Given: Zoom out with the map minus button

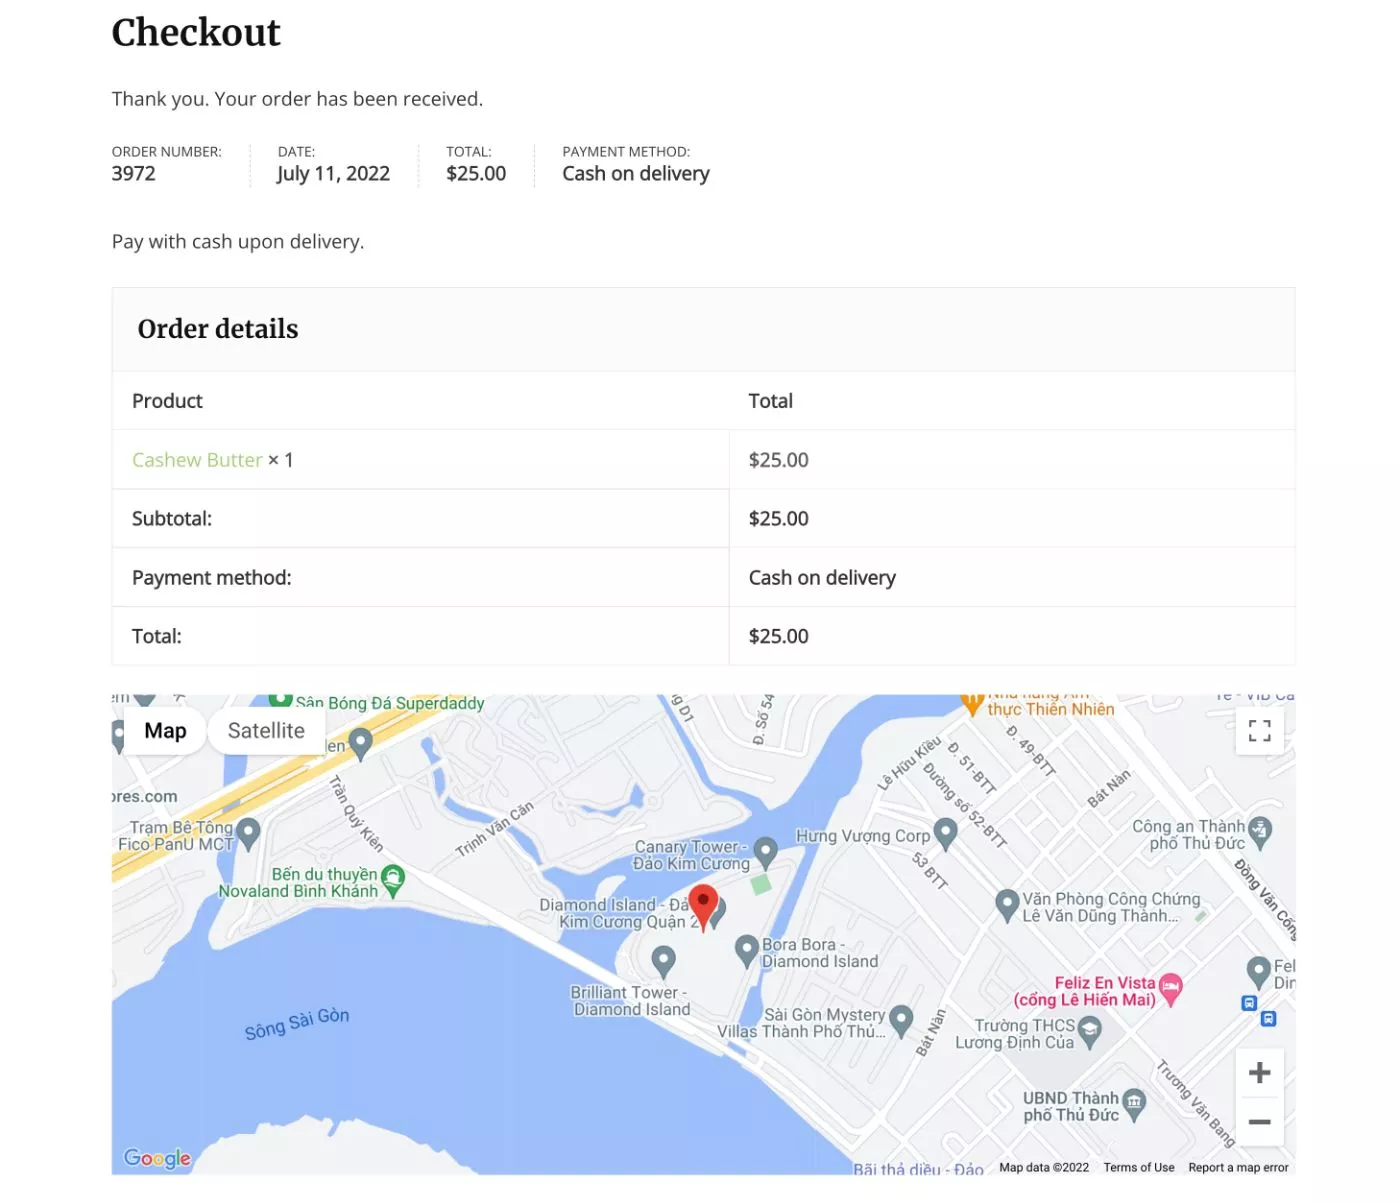Looking at the screenshot, I should click(x=1259, y=1122).
